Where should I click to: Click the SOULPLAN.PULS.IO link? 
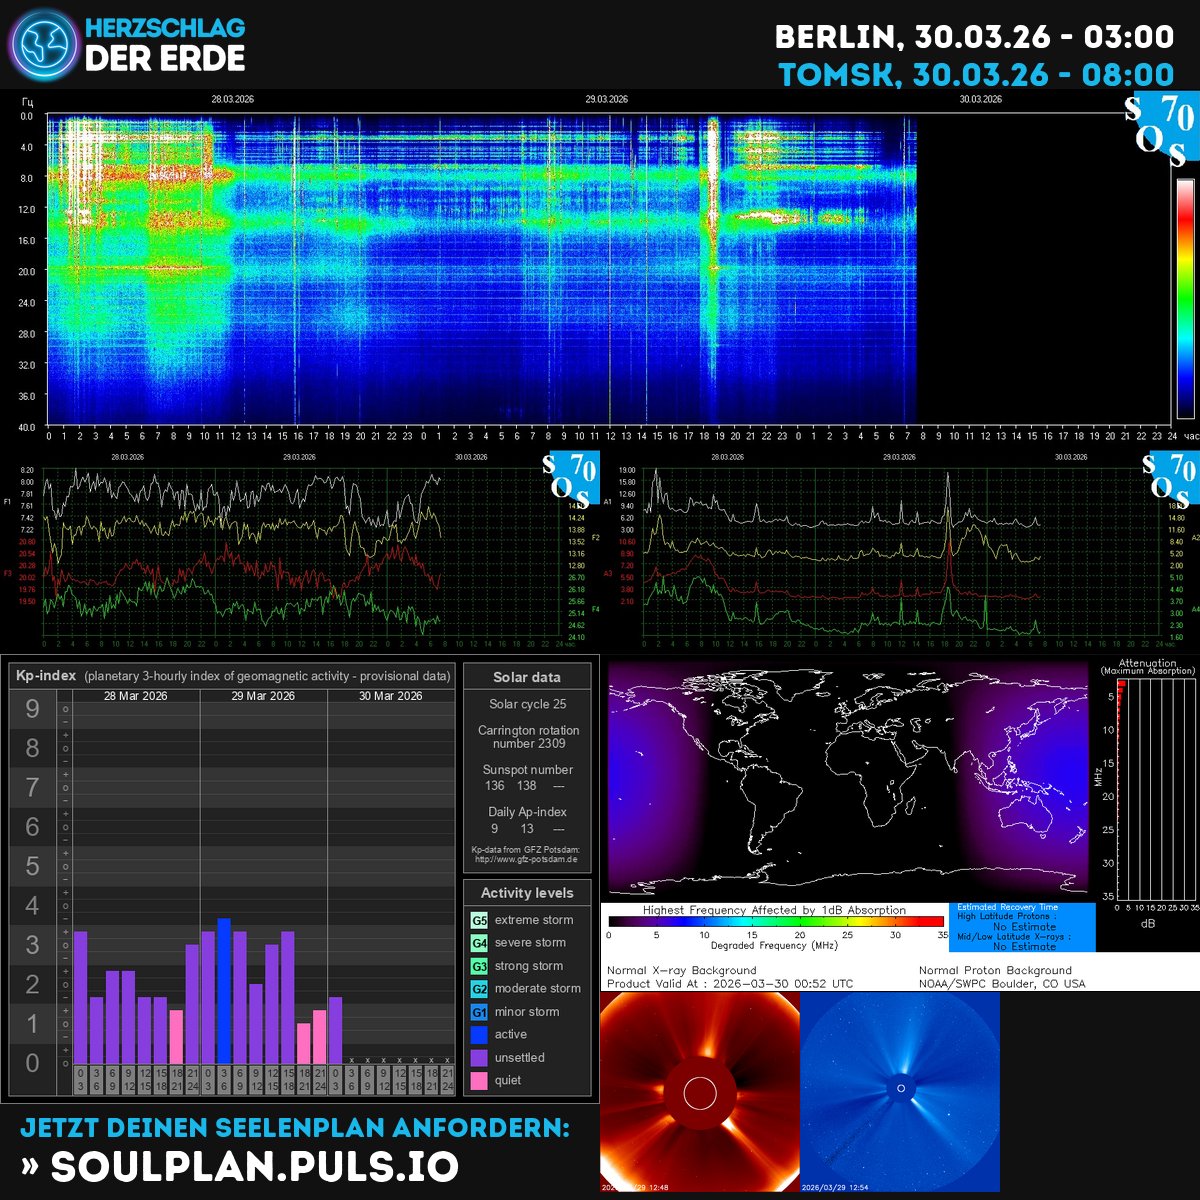pos(254,1166)
